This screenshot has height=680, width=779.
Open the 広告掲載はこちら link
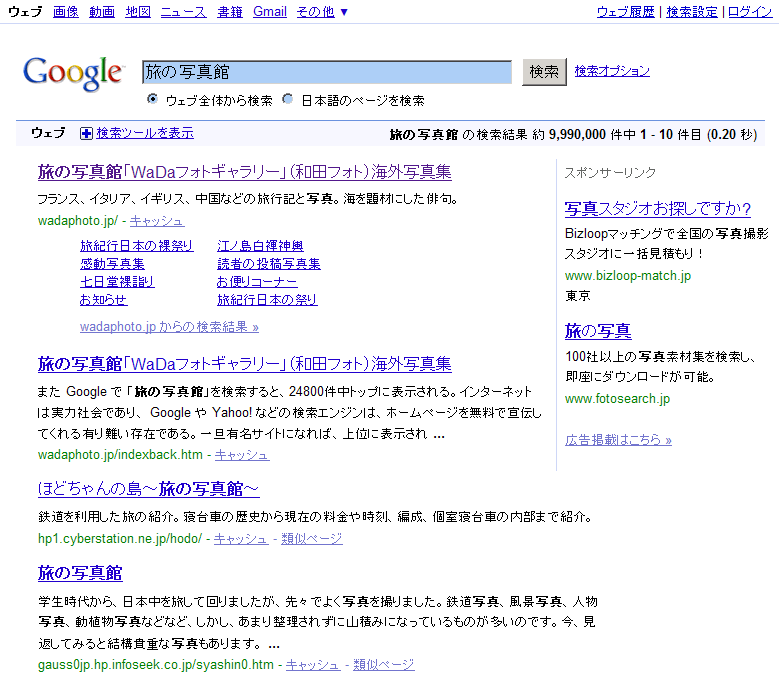(619, 440)
